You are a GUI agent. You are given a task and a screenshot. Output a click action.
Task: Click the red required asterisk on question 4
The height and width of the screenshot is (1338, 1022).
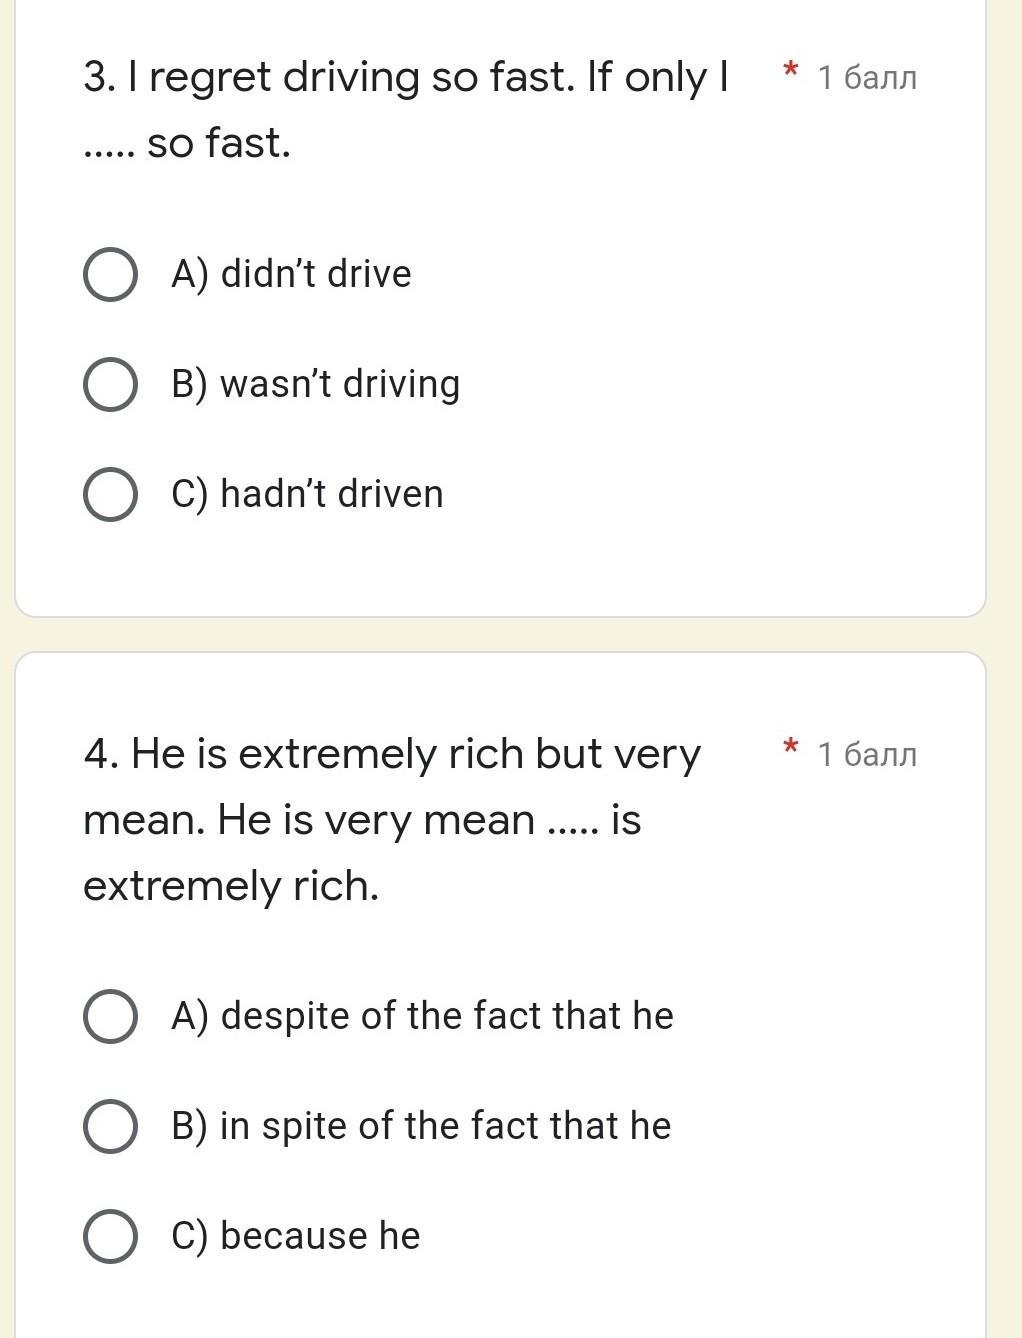(x=790, y=748)
